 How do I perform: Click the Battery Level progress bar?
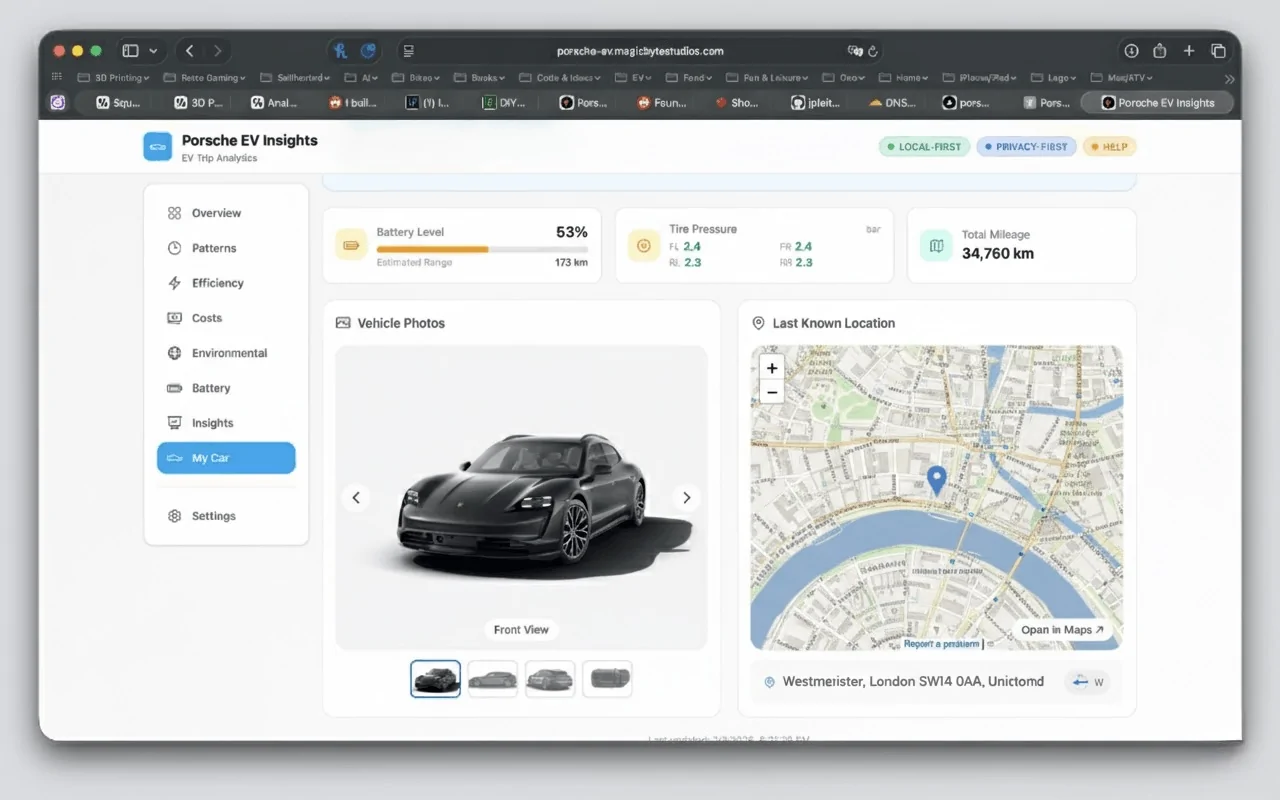pyautogui.click(x=482, y=249)
